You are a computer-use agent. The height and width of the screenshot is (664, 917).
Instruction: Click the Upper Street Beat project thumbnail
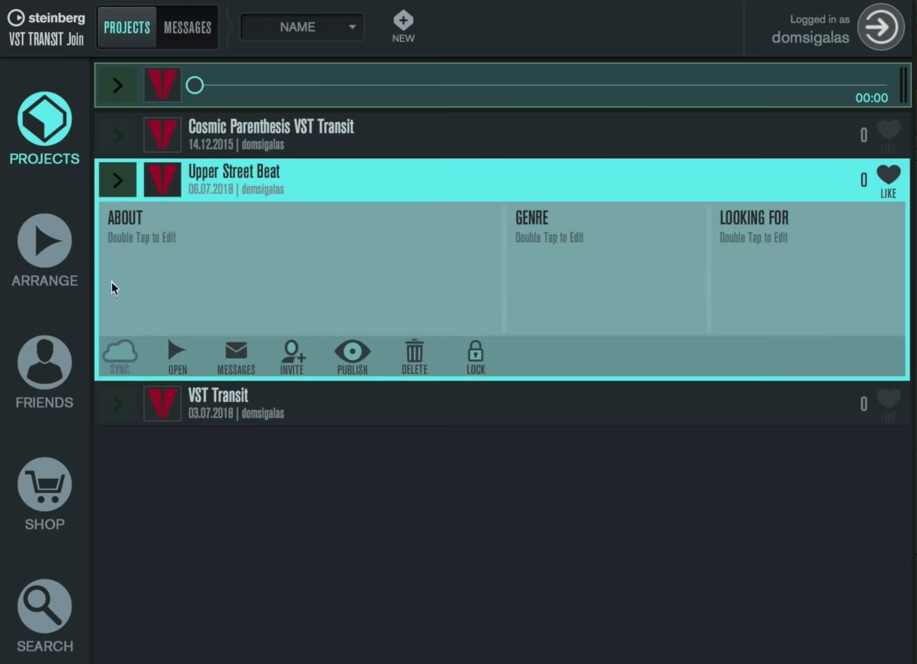[162, 180]
